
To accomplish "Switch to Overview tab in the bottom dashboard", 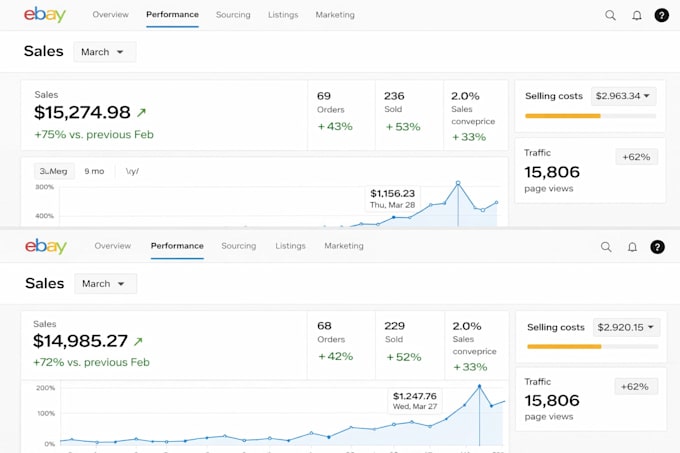I will pyautogui.click(x=112, y=246).
